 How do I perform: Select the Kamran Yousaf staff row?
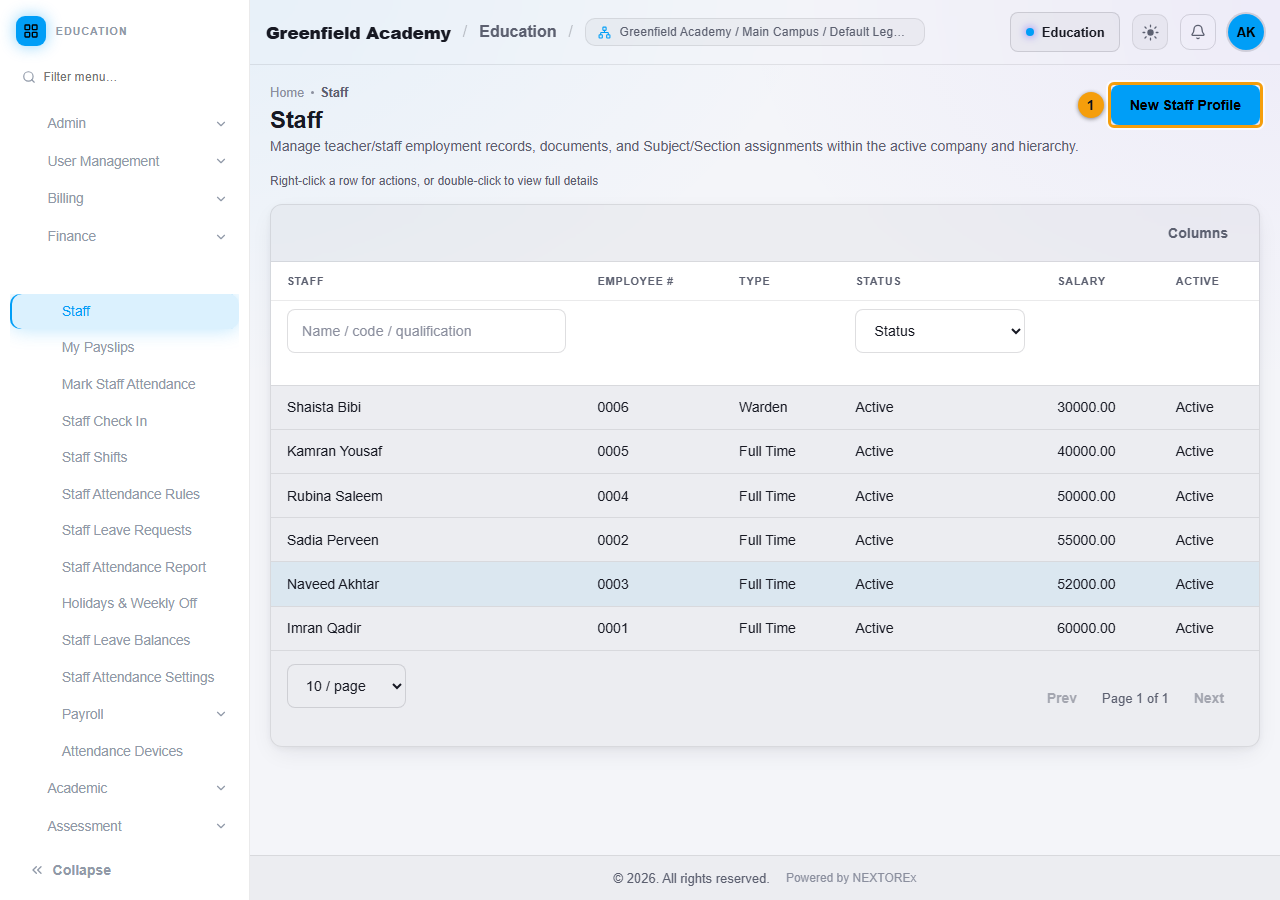[x=764, y=451]
